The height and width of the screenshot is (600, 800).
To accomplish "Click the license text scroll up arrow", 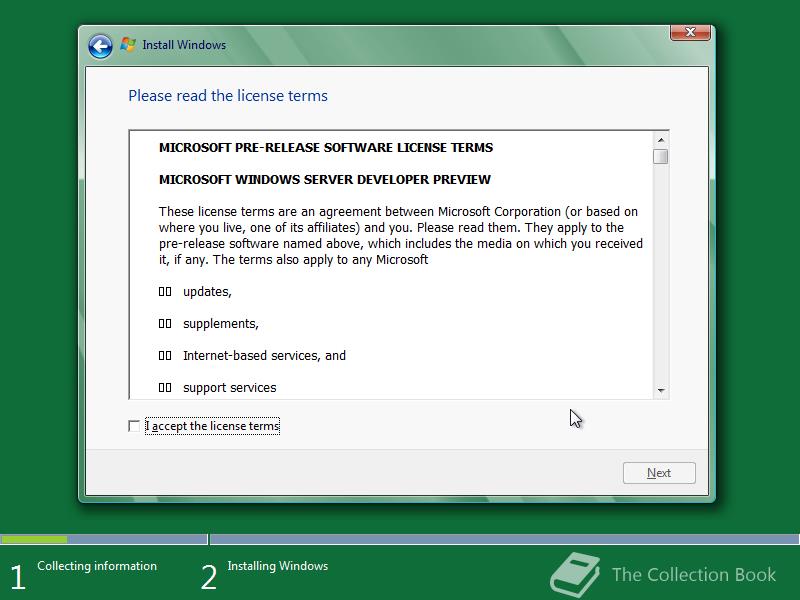I will 661,140.
